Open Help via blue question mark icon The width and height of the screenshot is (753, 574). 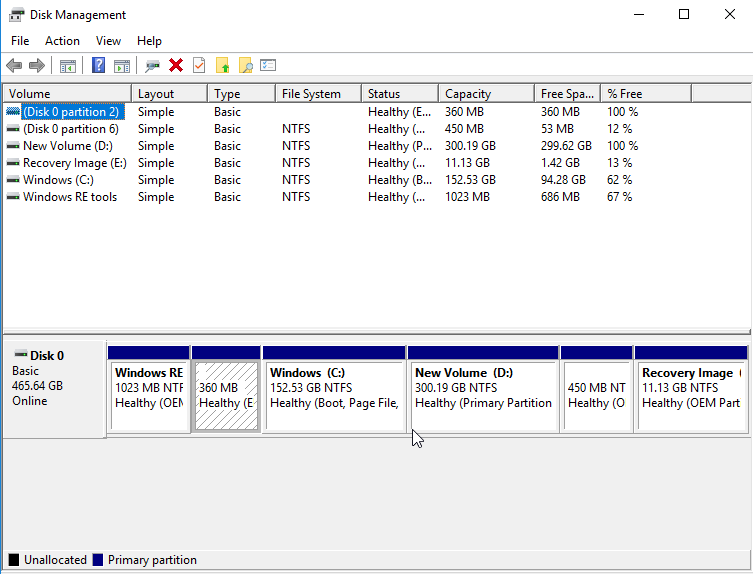[98, 66]
